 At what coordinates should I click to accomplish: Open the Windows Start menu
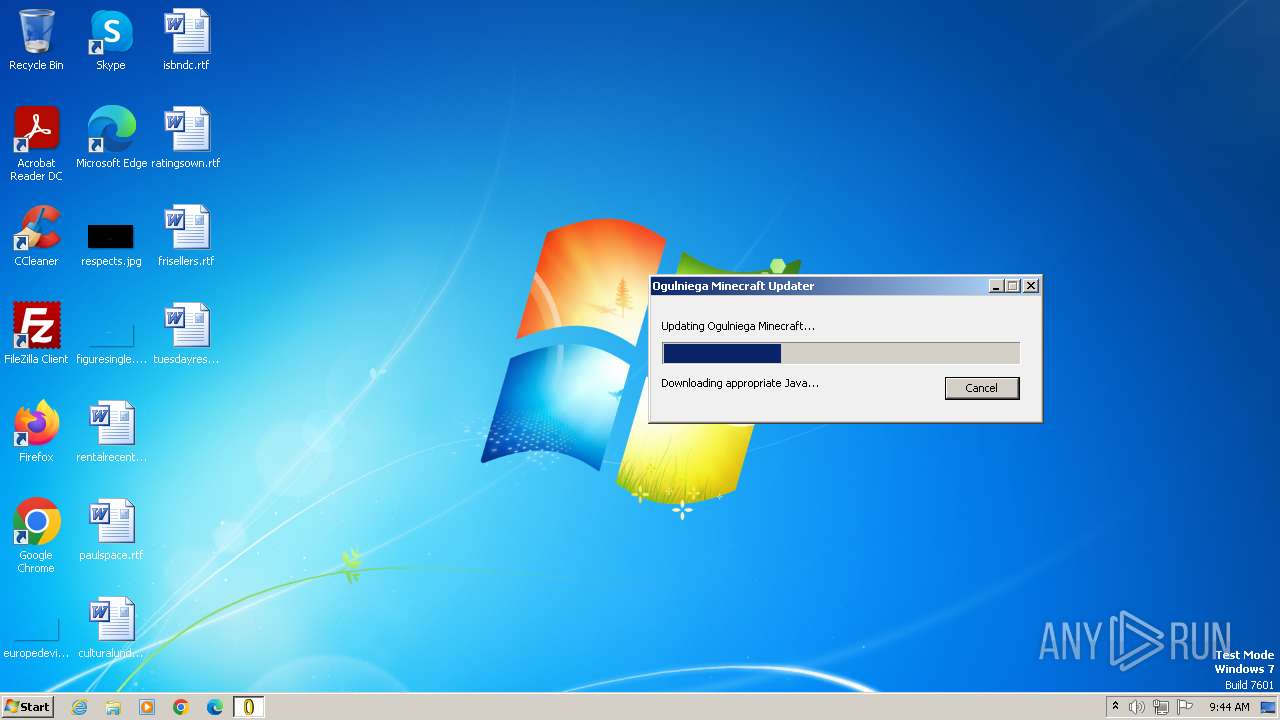28,707
